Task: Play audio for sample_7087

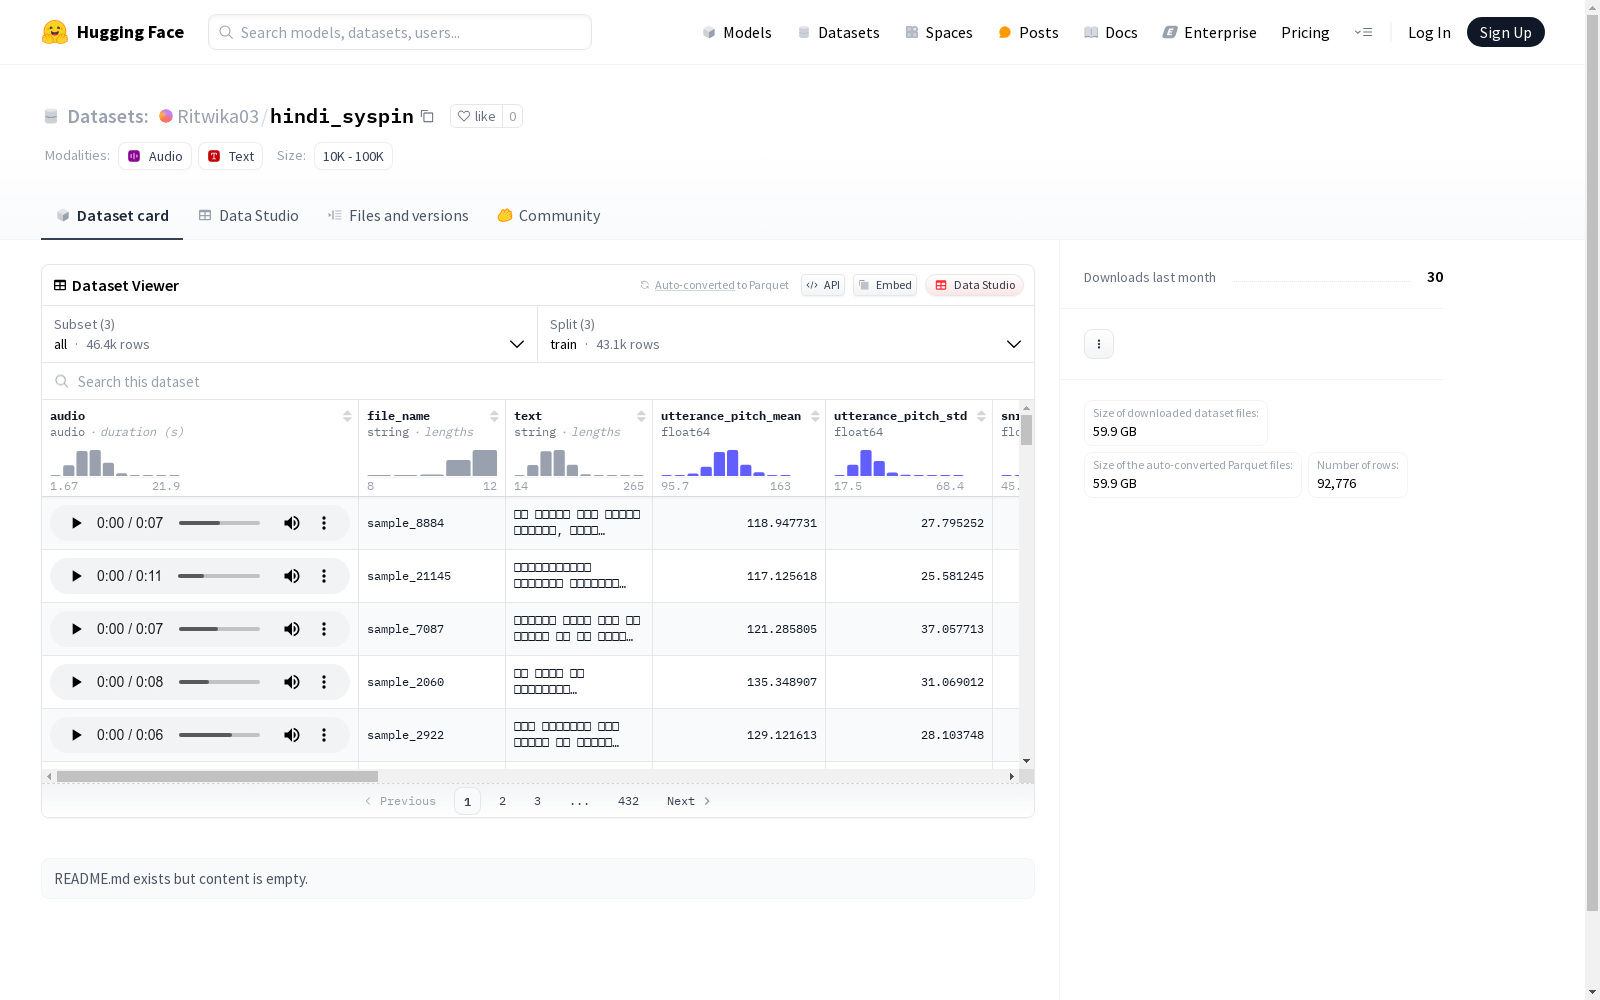Action: (x=76, y=629)
